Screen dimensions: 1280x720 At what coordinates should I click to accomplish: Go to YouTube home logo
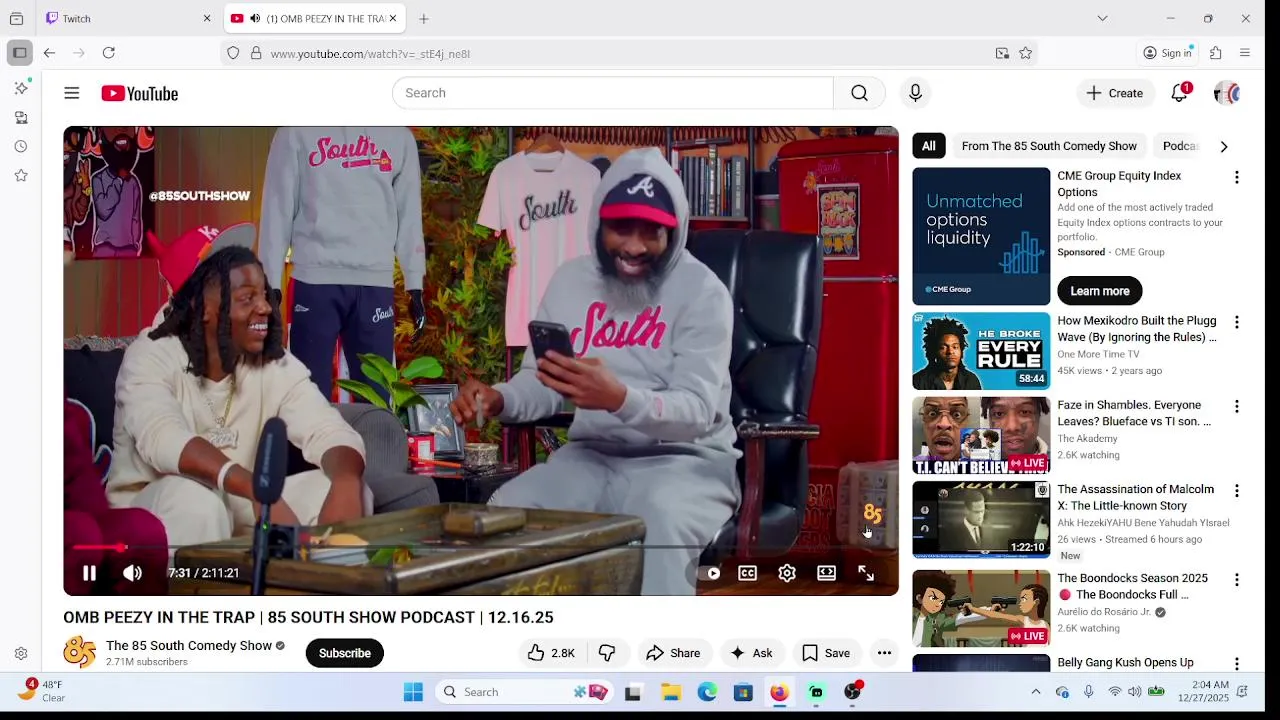coord(140,93)
